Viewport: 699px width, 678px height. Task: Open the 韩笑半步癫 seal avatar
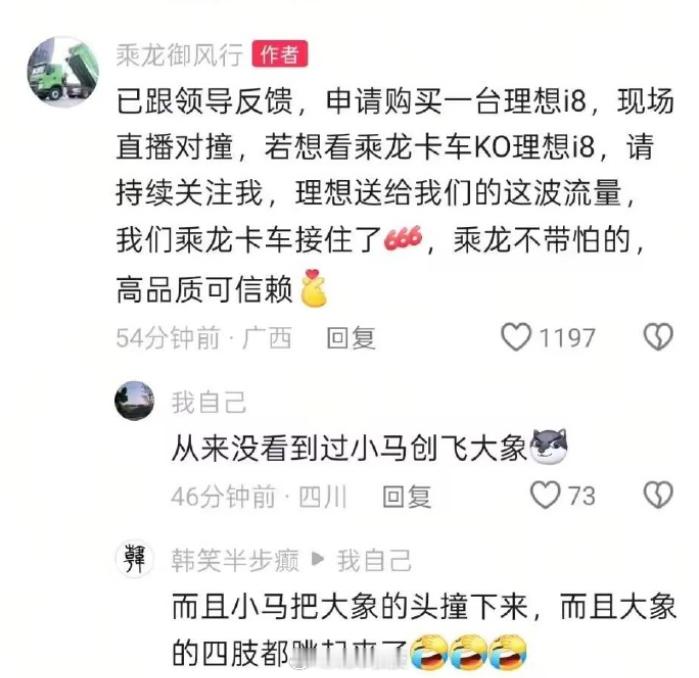click(x=135, y=559)
